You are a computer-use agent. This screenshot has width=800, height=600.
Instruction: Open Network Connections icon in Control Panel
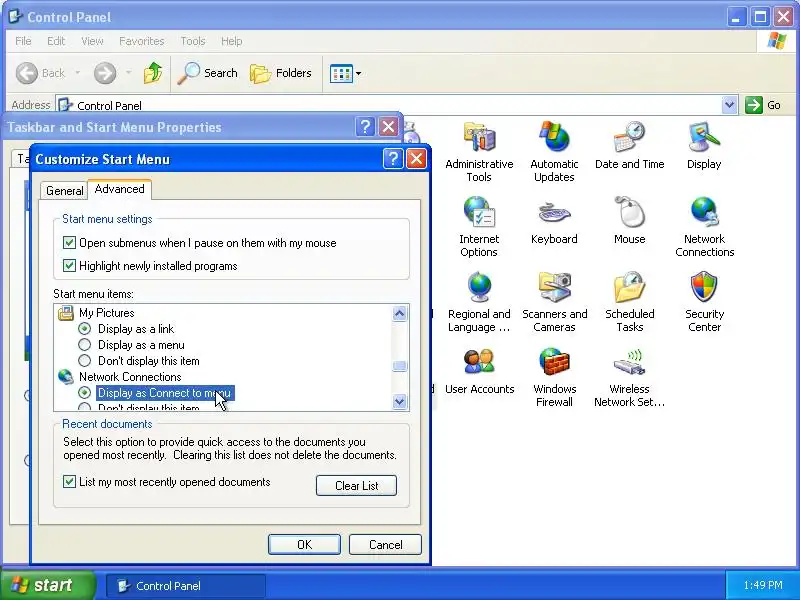[704, 212]
